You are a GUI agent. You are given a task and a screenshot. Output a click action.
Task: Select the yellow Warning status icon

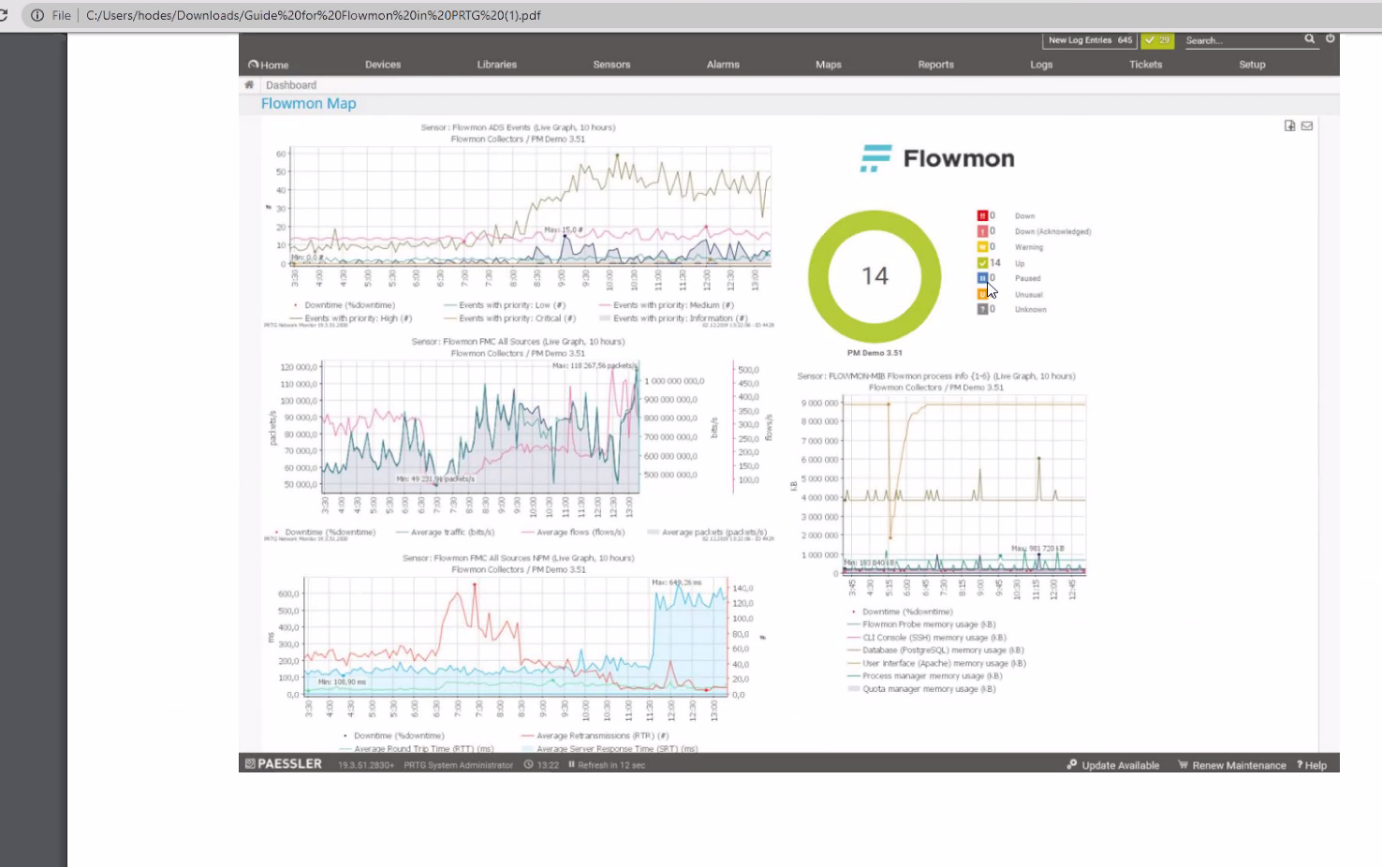pos(982,246)
